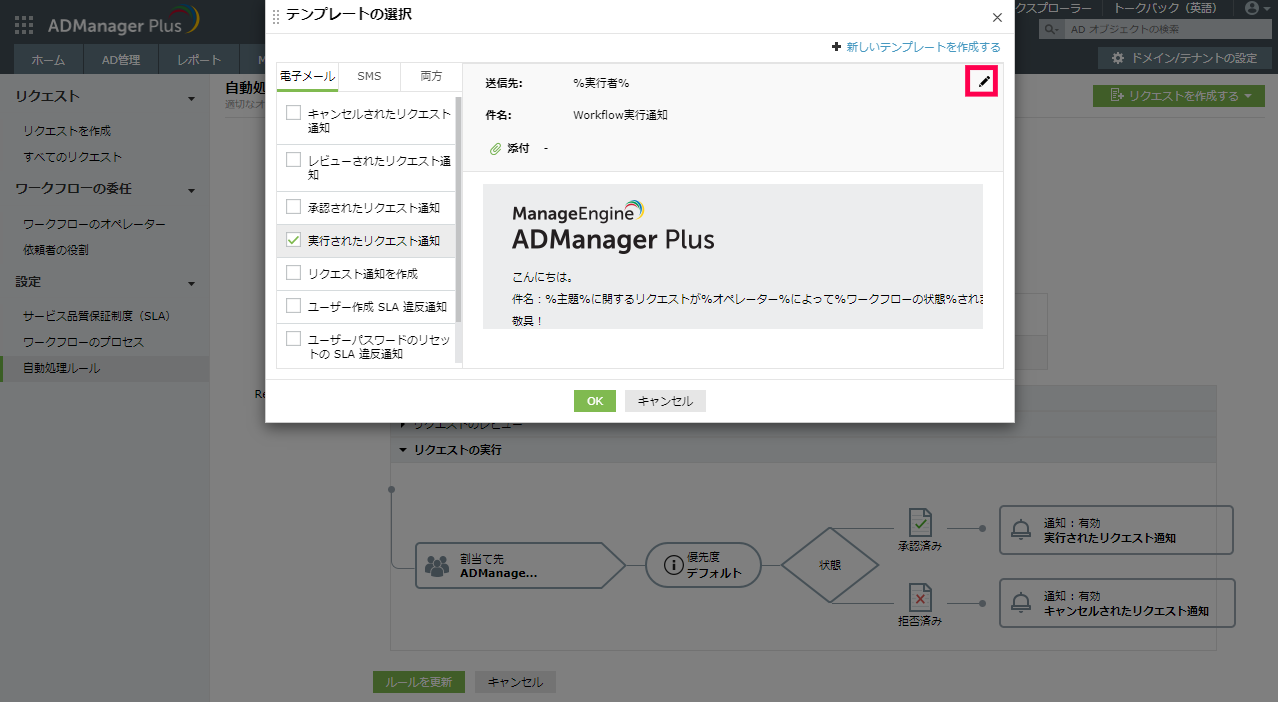Screen dimensions: 1278x702
Task: Open the レポート menu tab
Action: point(199,59)
